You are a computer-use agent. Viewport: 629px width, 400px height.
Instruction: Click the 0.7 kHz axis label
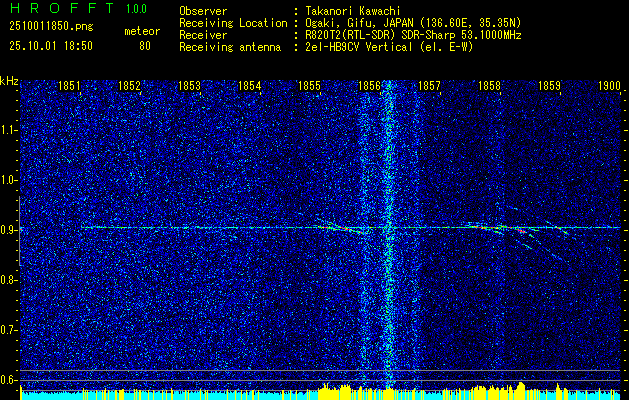(9, 330)
